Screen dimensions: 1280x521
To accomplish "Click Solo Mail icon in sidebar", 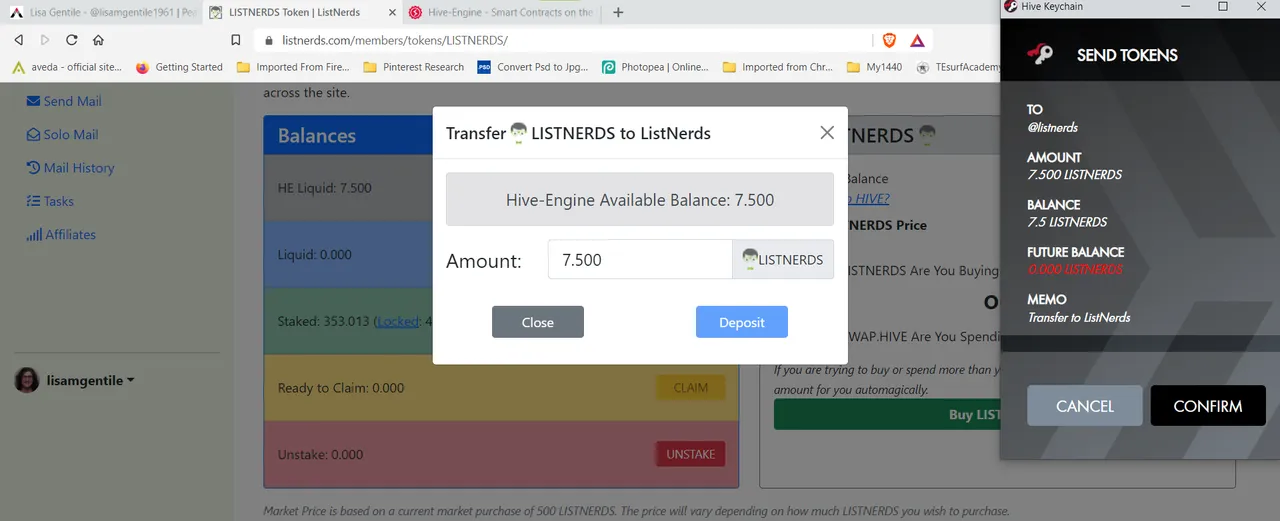I will click(x=33, y=134).
